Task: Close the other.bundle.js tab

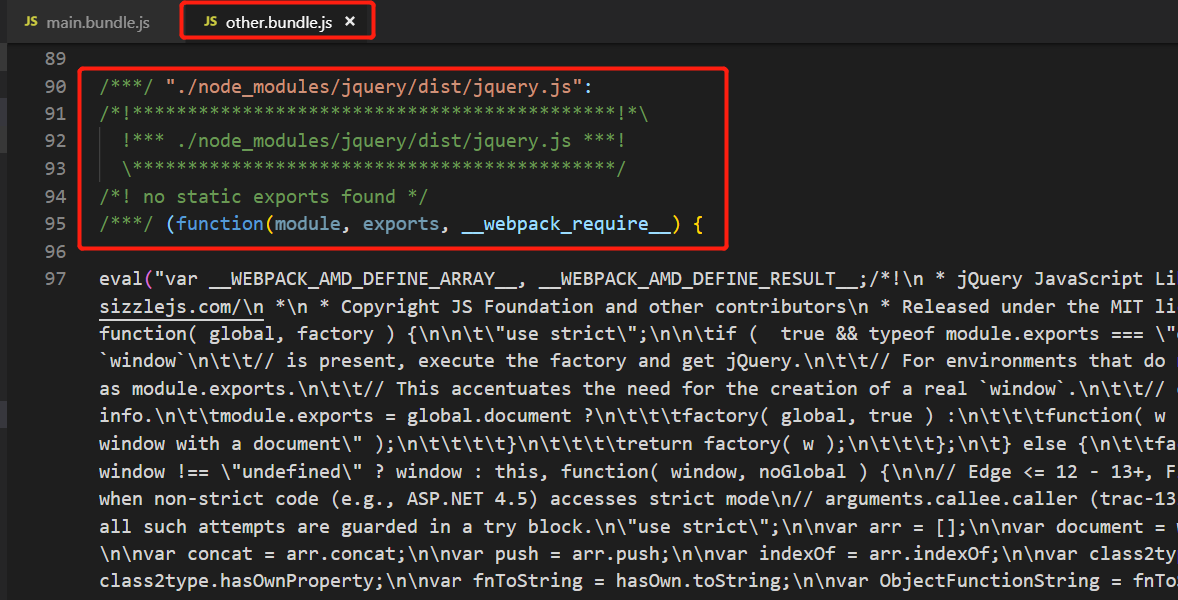Action: point(349,23)
